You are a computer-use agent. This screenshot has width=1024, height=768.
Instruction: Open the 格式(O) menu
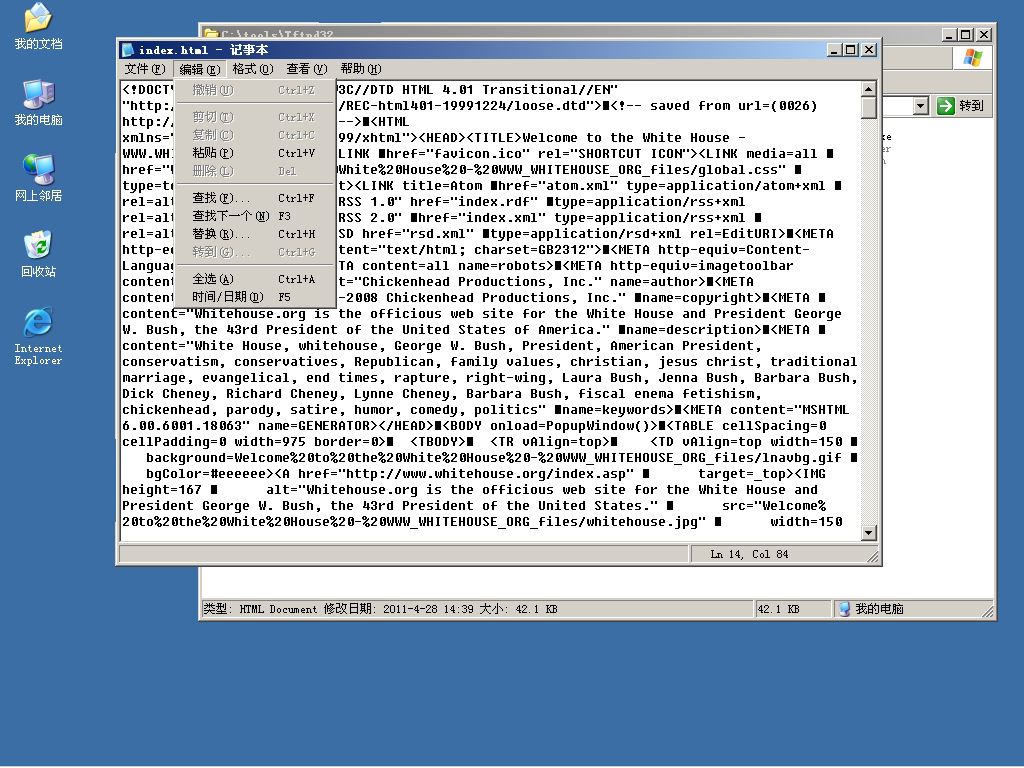coord(252,69)
